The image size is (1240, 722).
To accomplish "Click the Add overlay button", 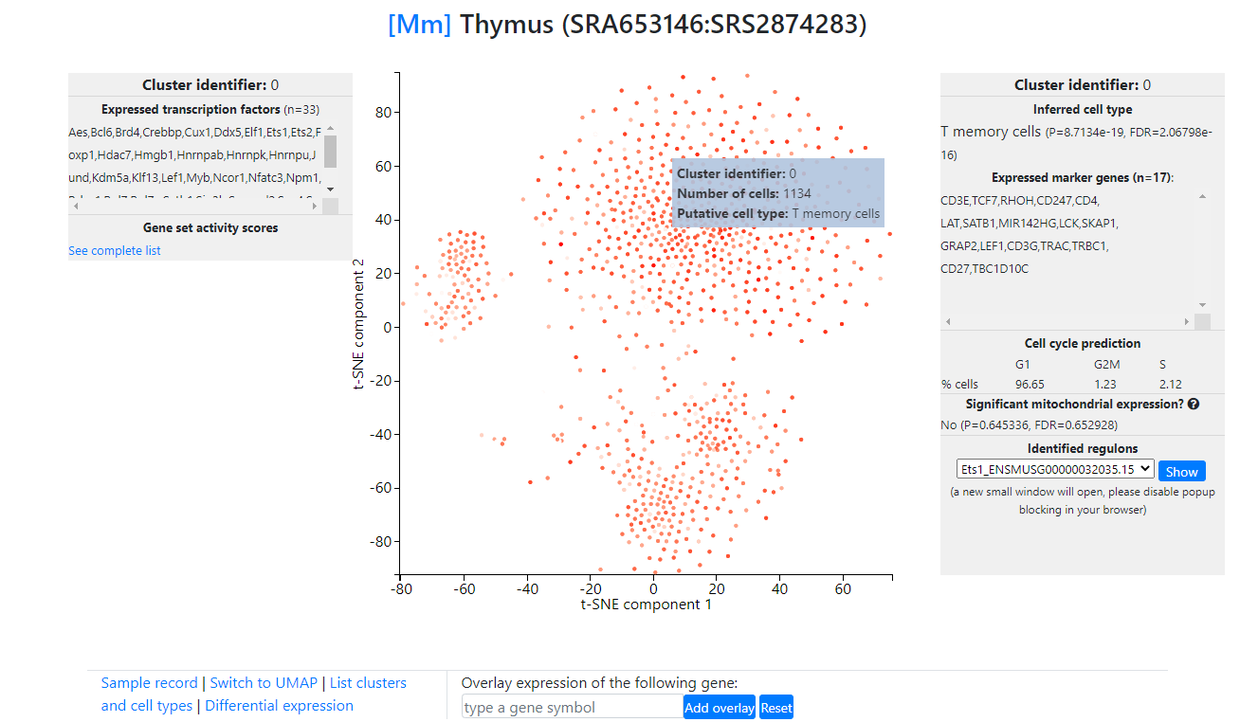I will [x=720, y=707].
